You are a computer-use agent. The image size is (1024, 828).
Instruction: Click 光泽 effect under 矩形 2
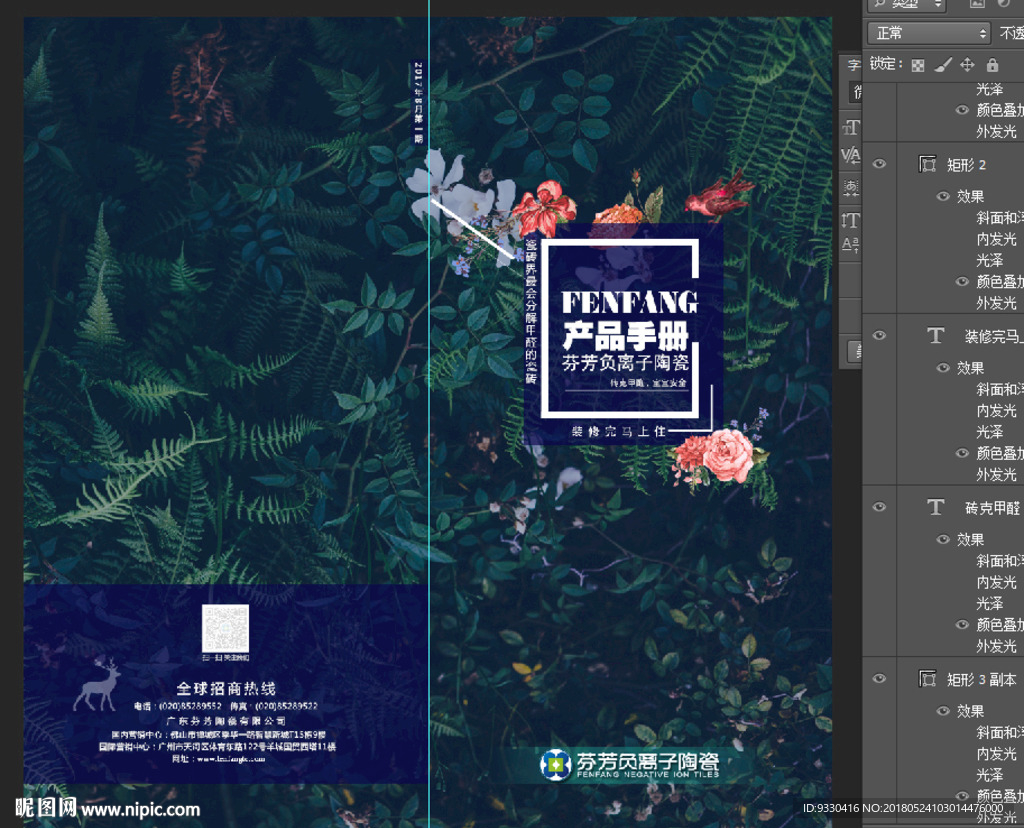click(x=989, y=261)
